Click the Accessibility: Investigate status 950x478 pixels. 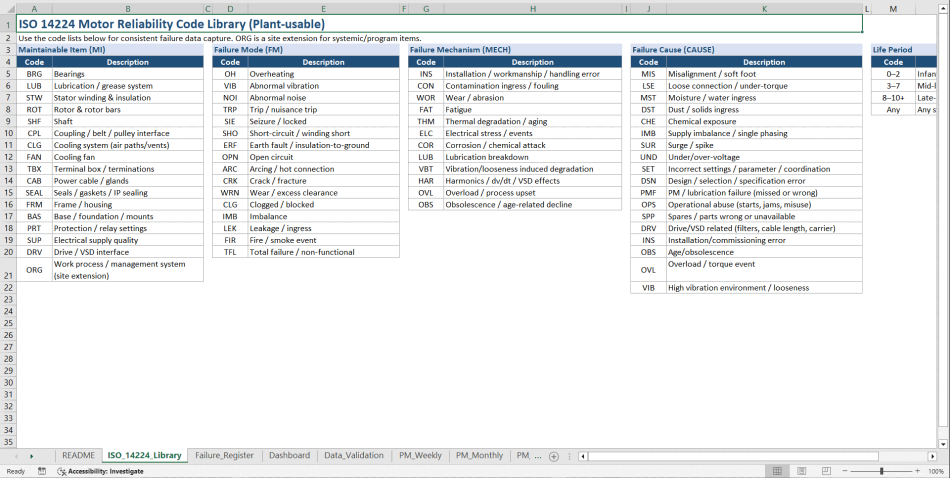click(x=100, y=471)
